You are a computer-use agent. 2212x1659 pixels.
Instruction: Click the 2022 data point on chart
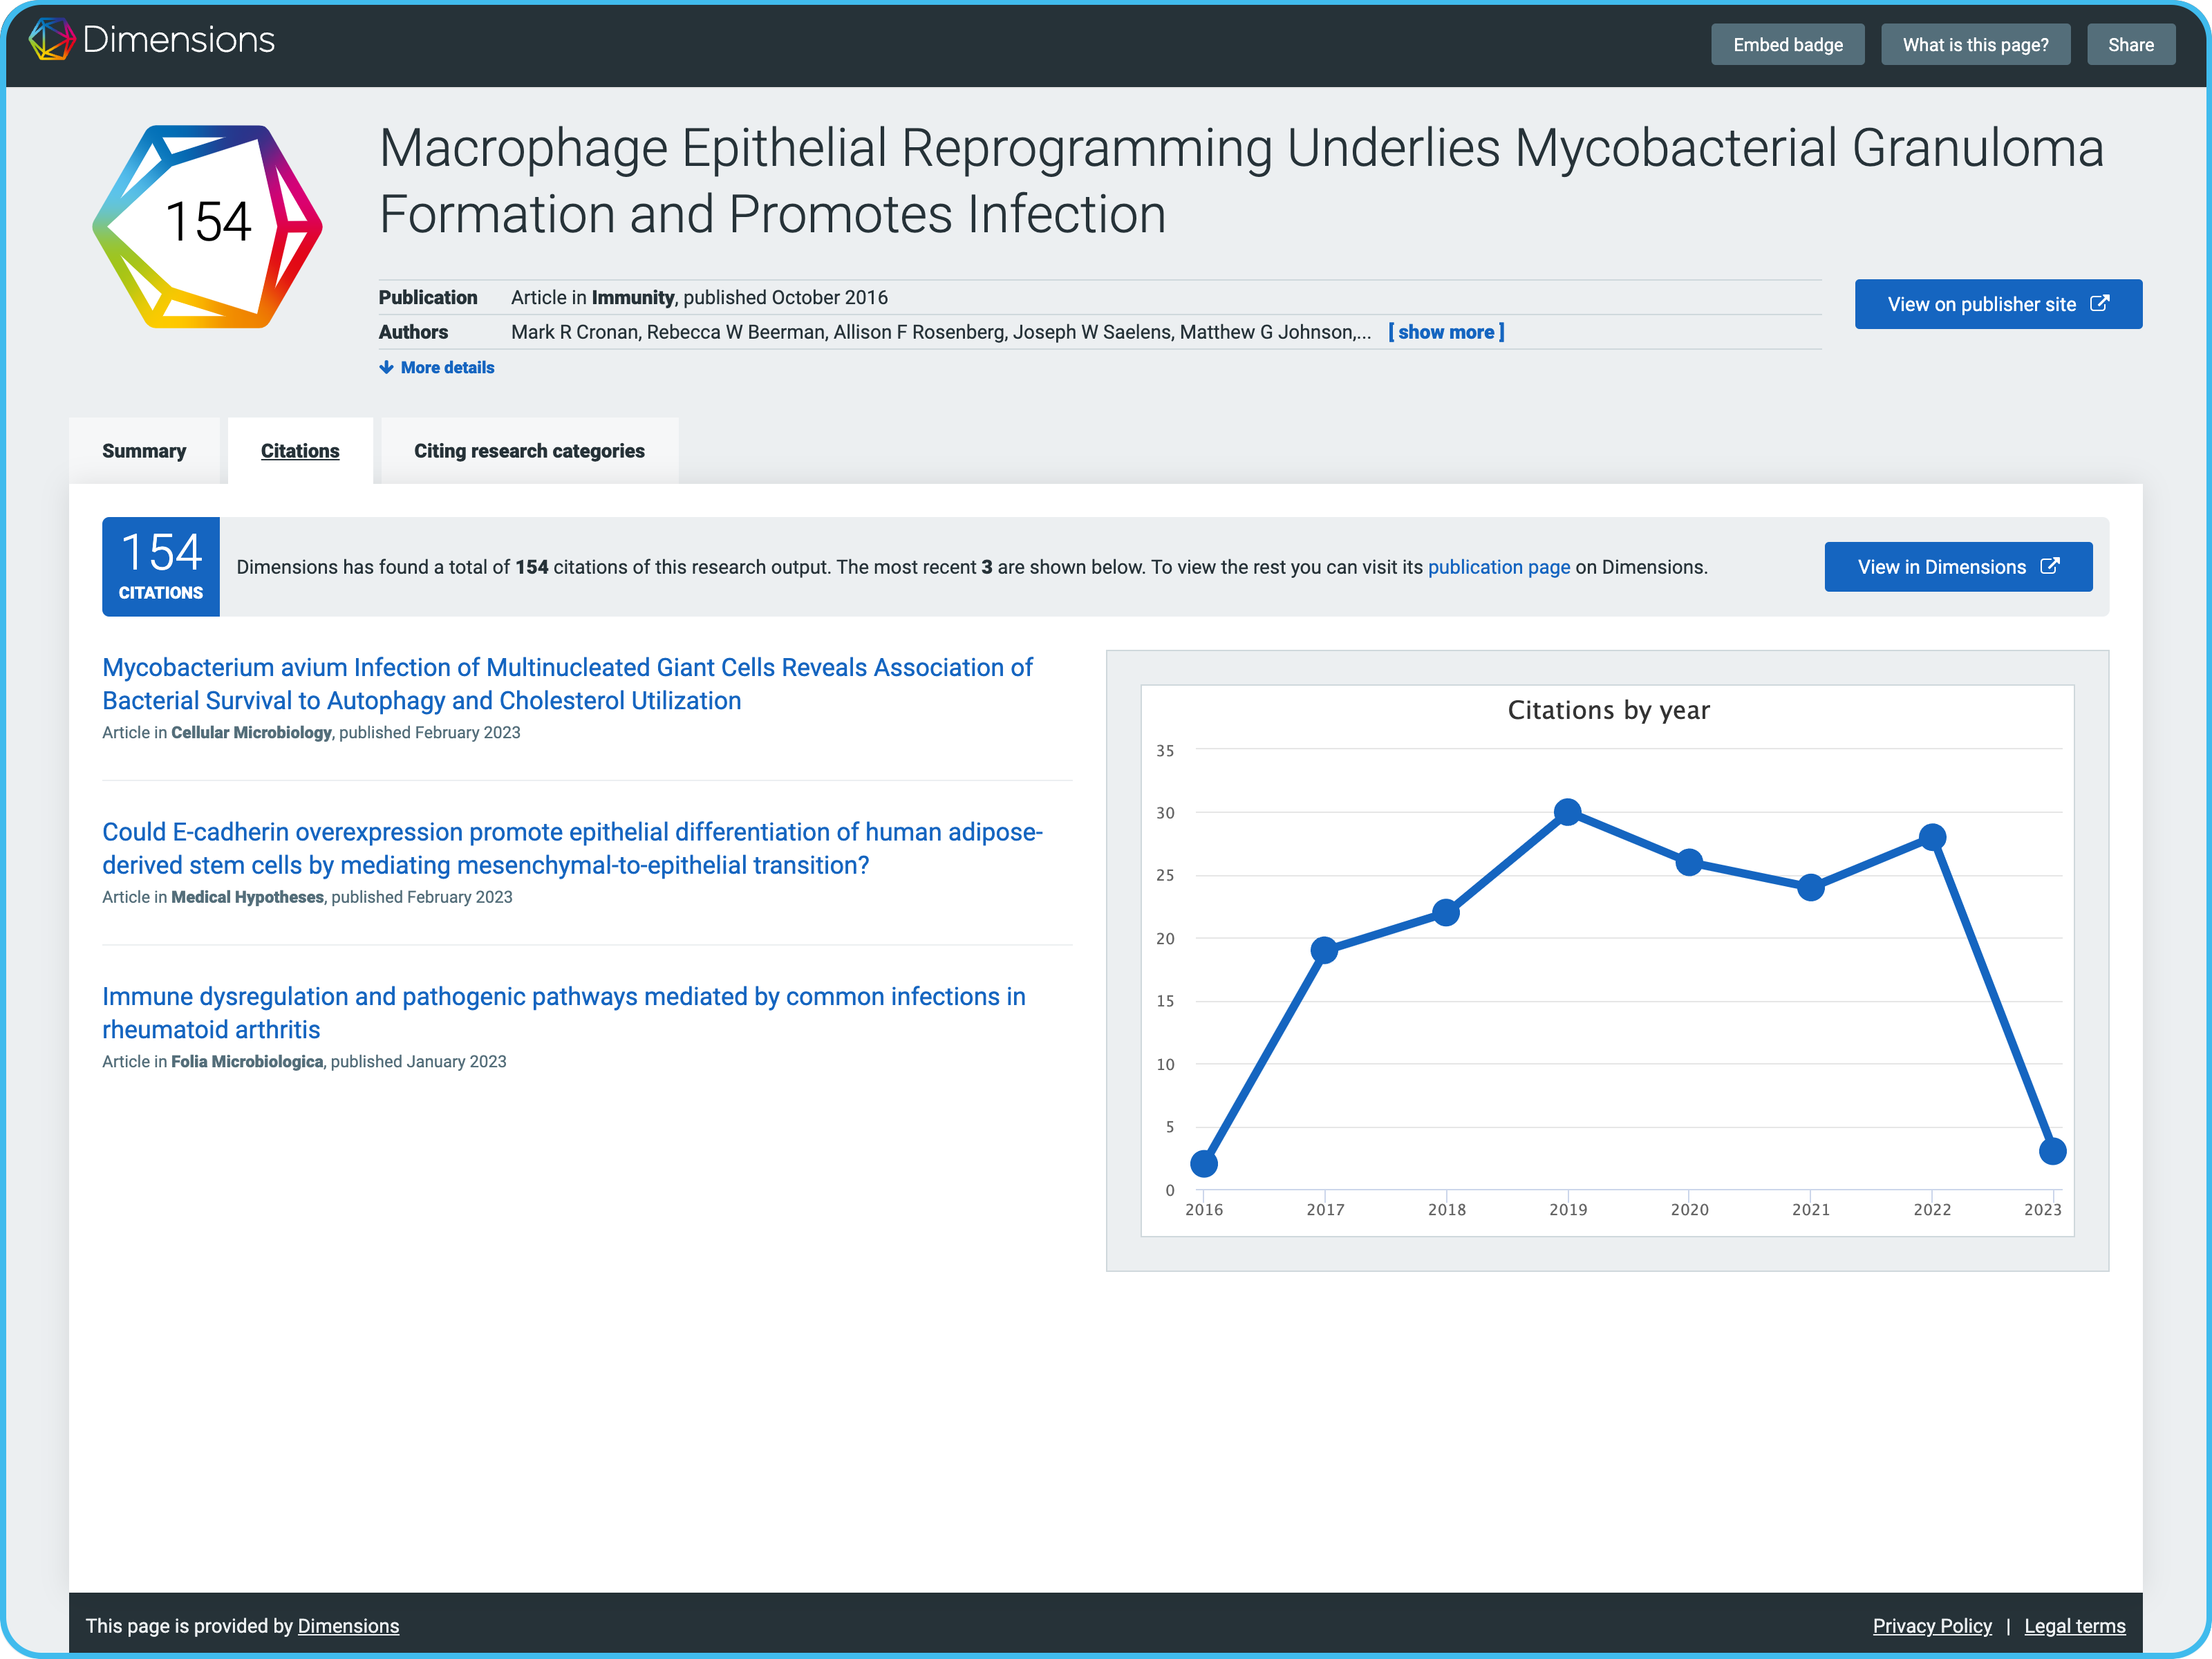[1932, 837]
